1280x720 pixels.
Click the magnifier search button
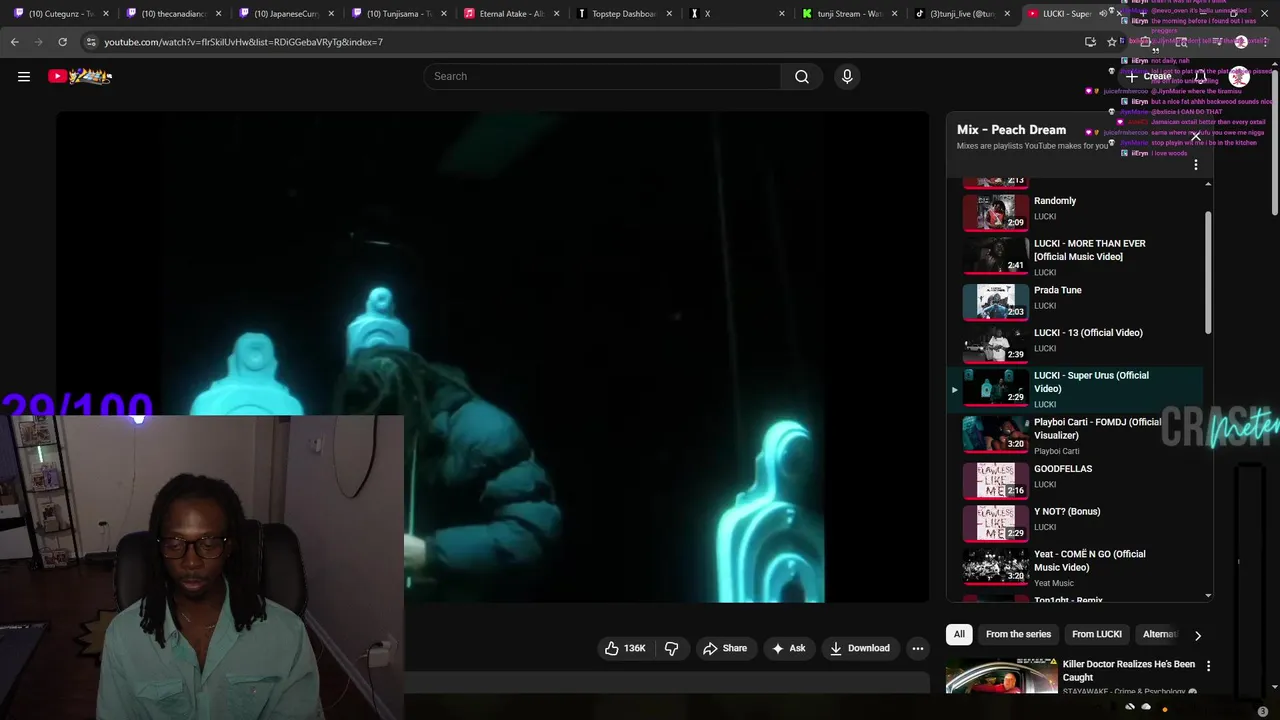[802, 76]
